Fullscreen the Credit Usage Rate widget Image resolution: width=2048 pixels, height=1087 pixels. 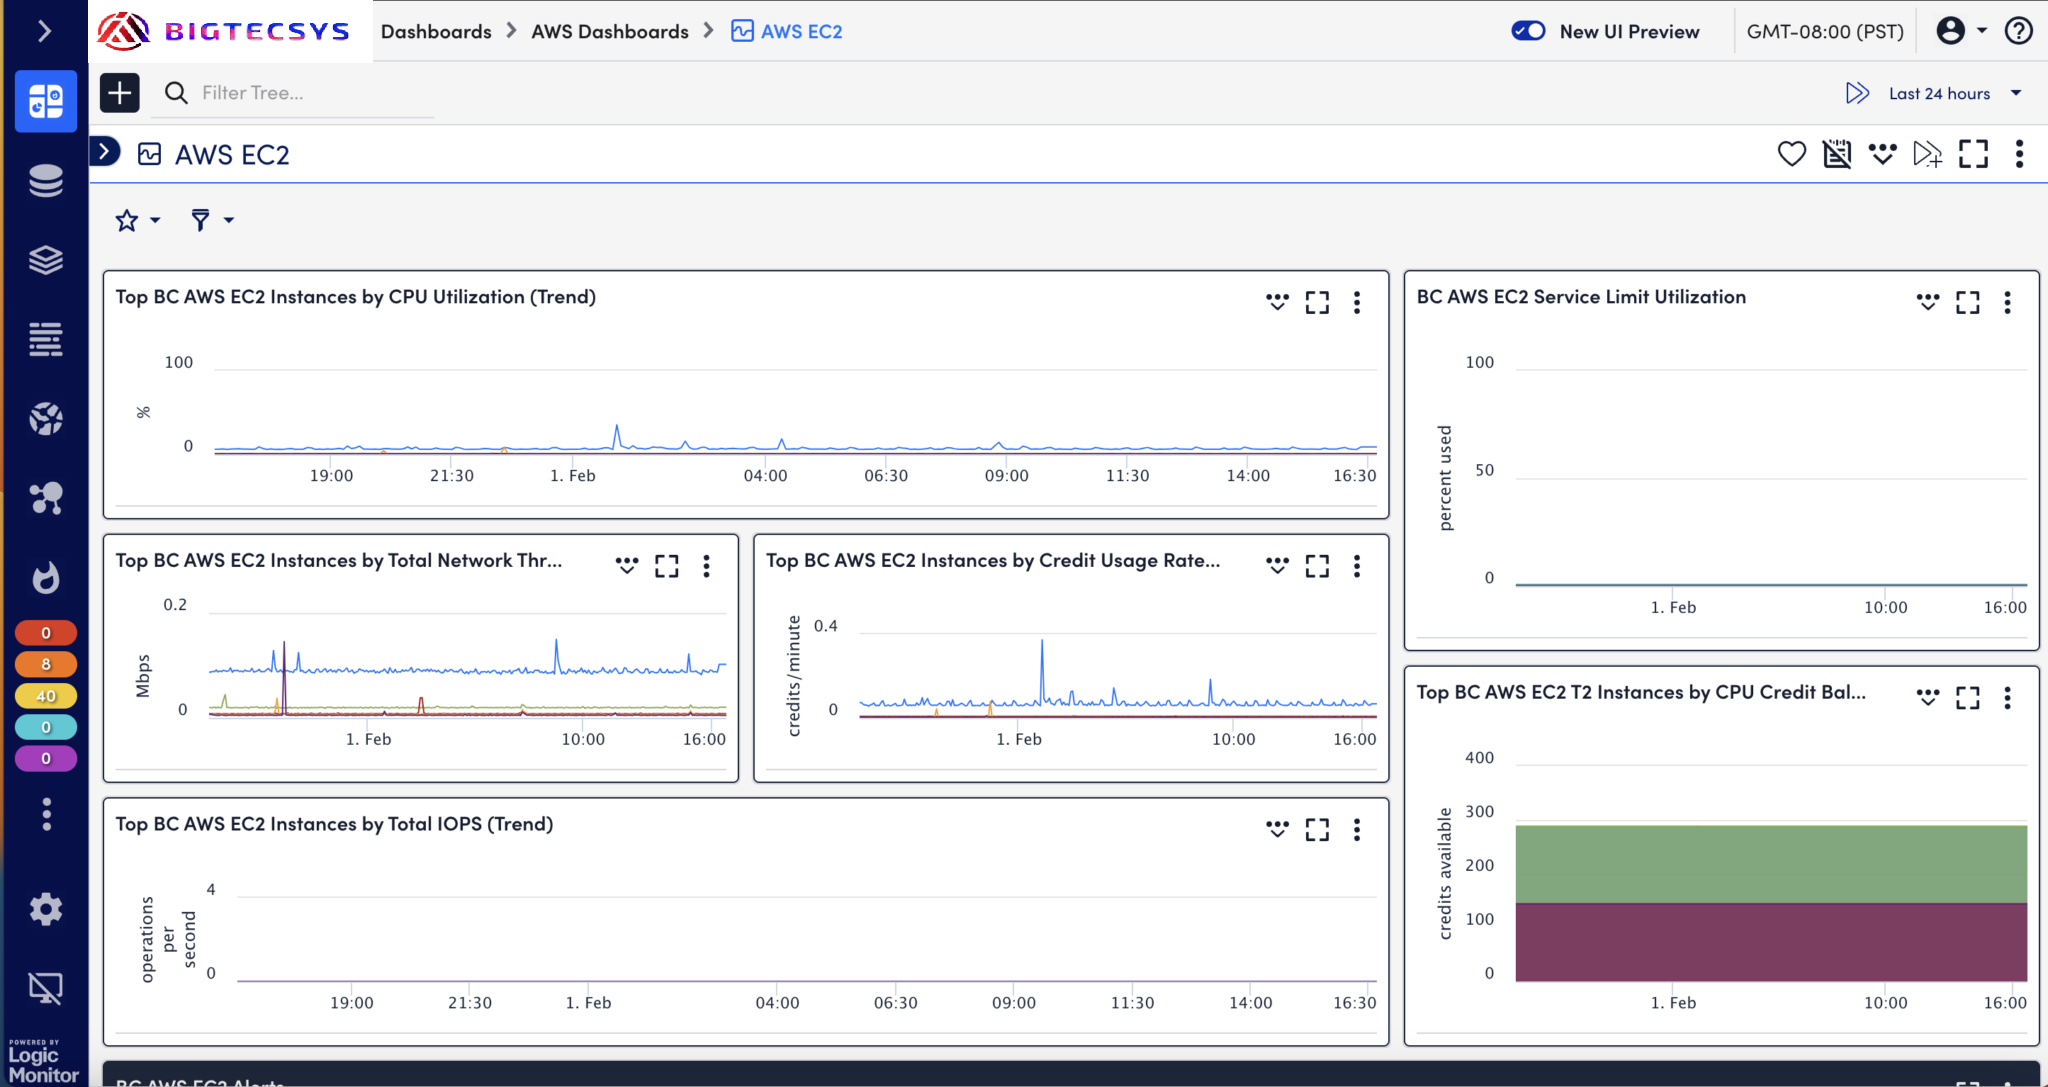pos(1317,566)
